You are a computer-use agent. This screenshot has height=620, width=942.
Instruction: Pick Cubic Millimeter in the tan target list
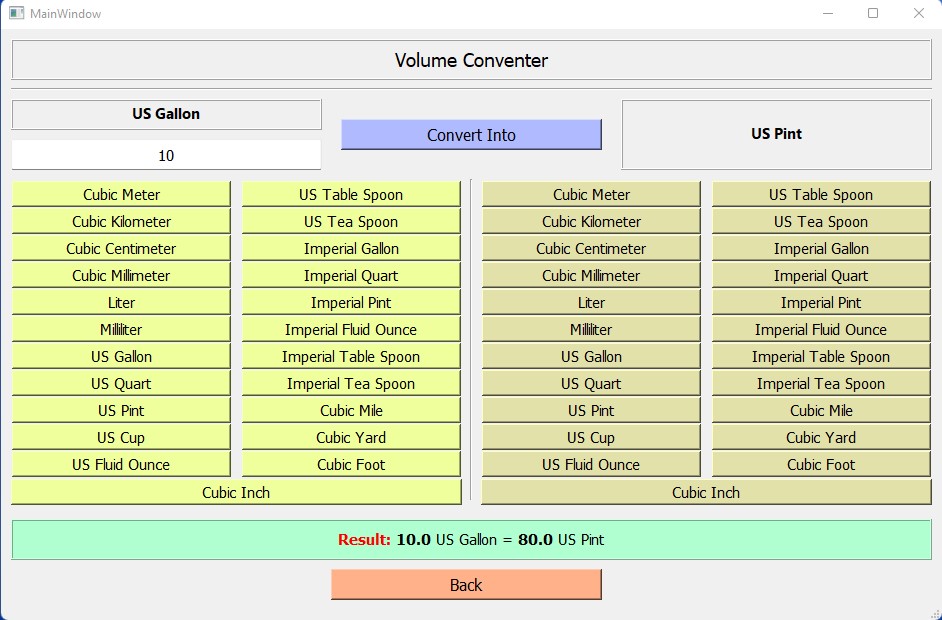coord(591,276)
